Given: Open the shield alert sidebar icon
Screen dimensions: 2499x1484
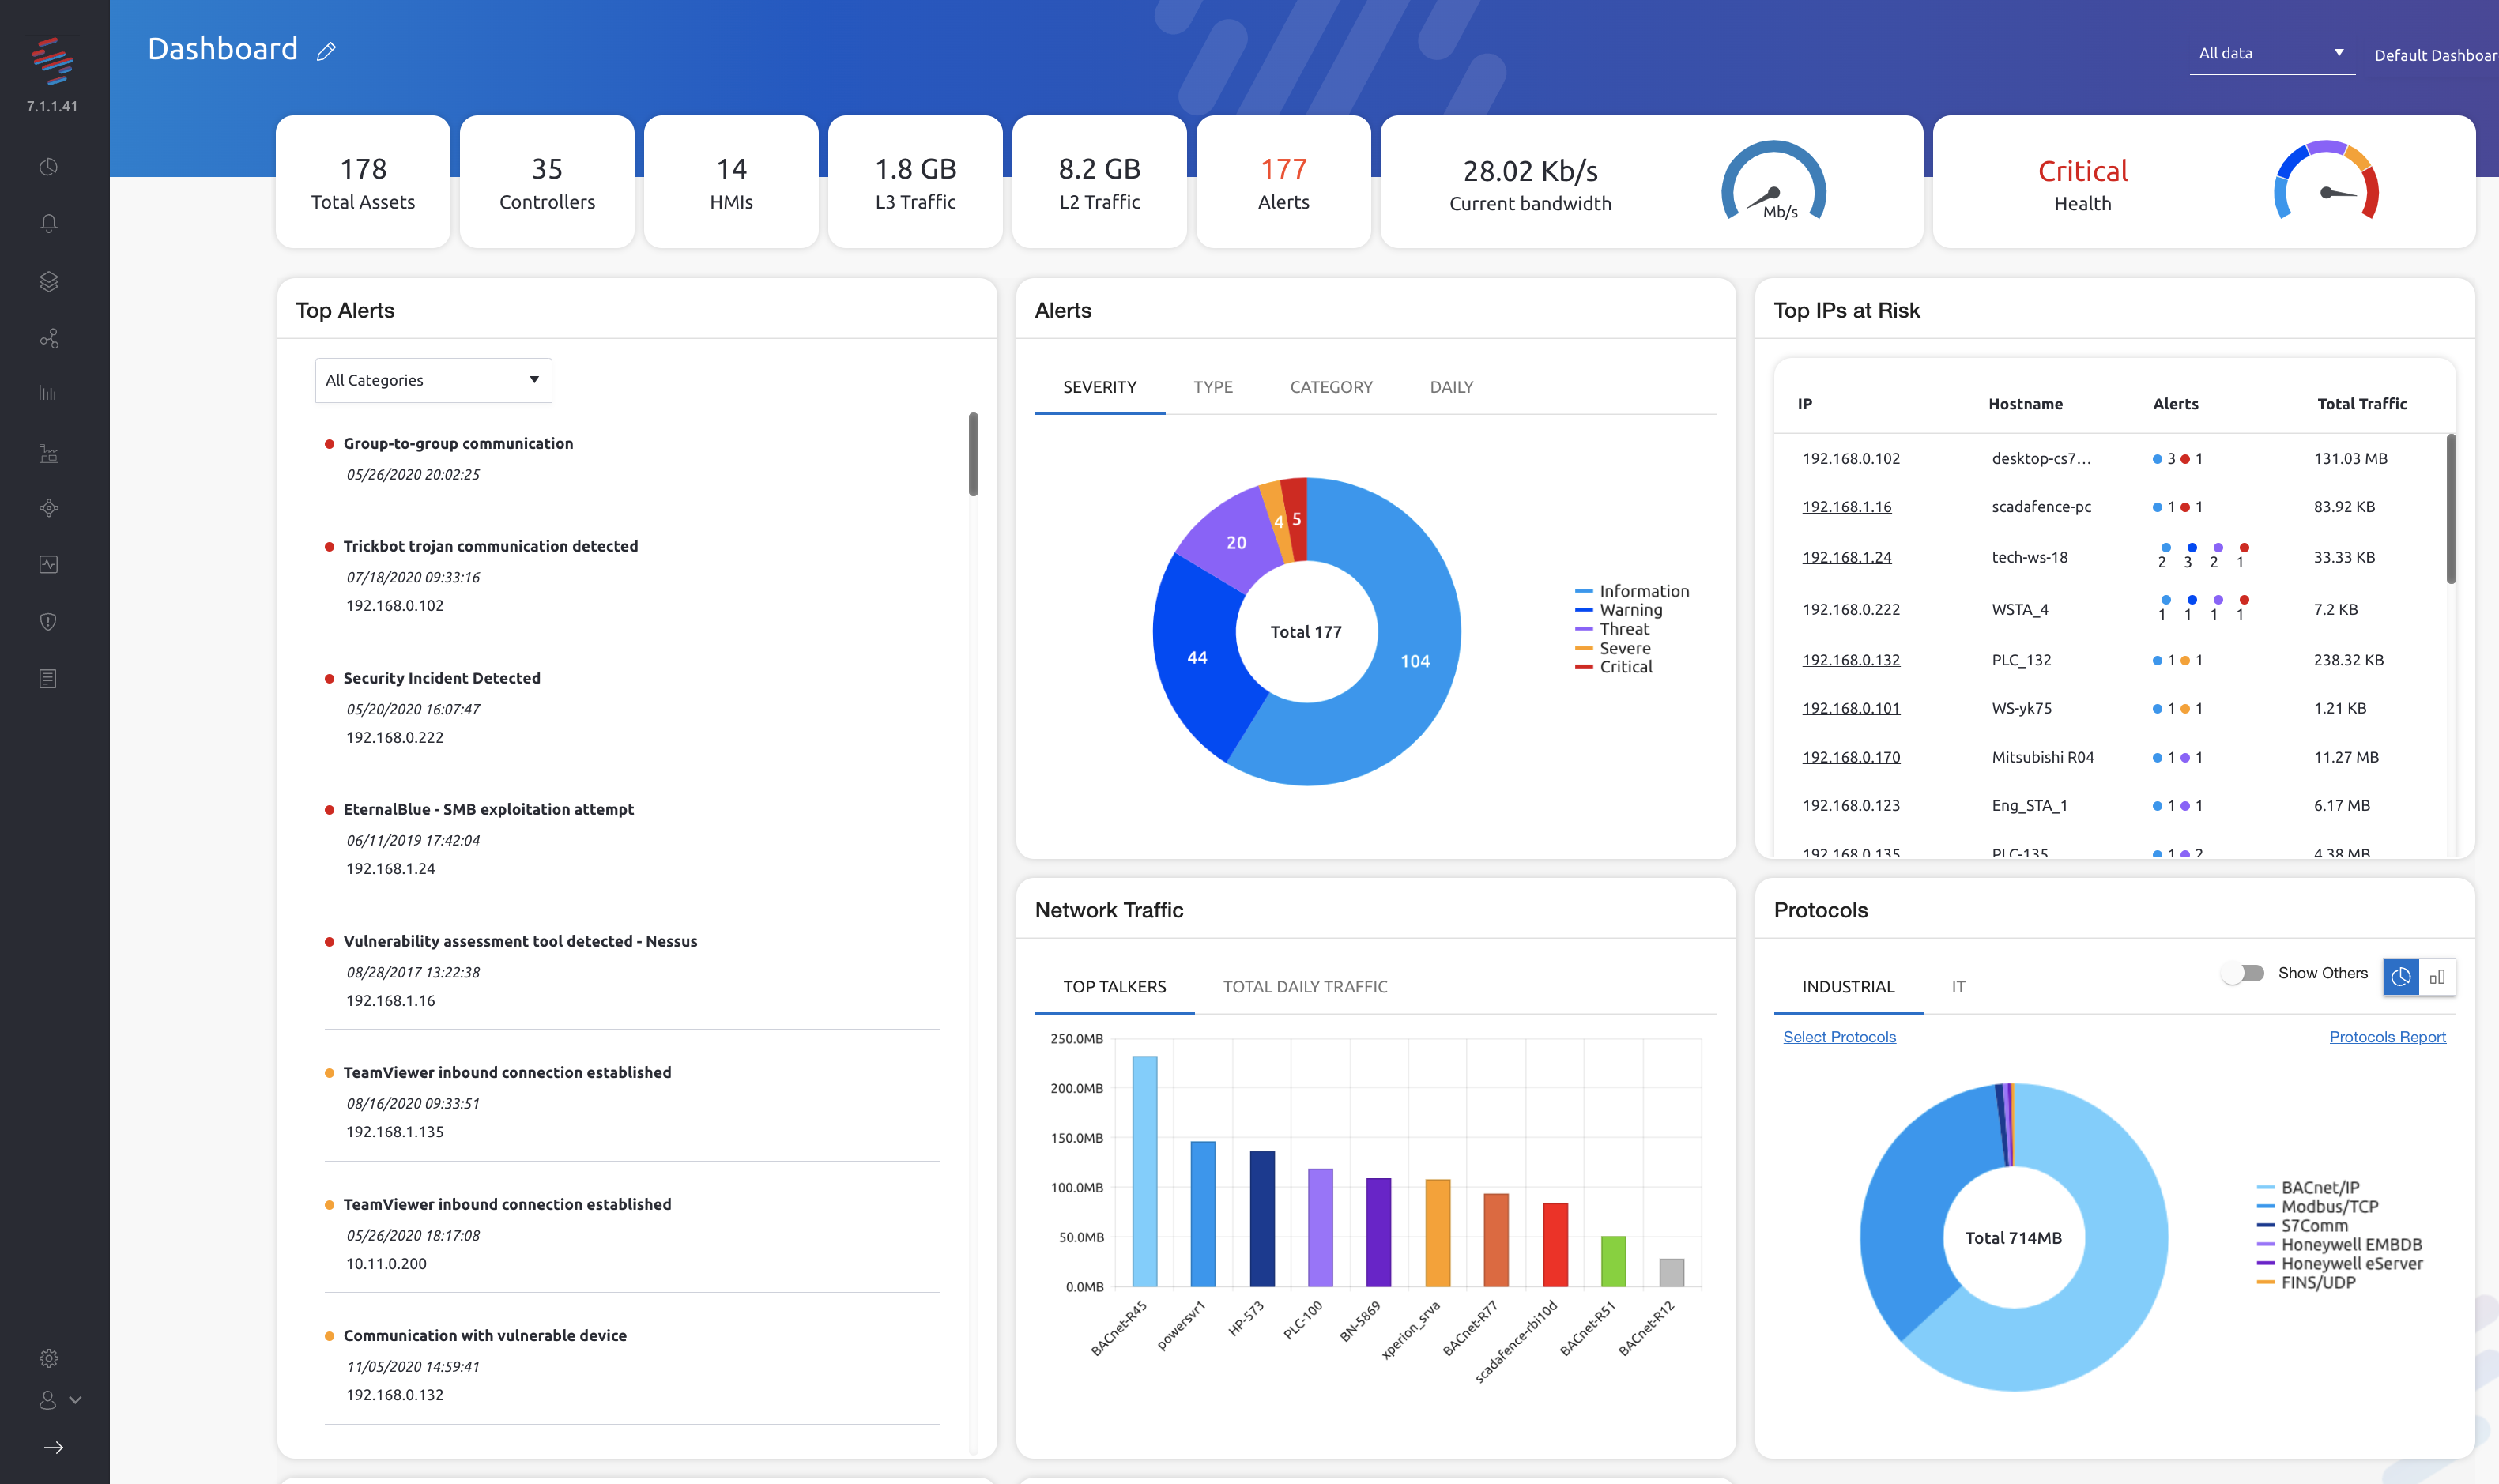Looking at the screenshot, I should [48, 622].
